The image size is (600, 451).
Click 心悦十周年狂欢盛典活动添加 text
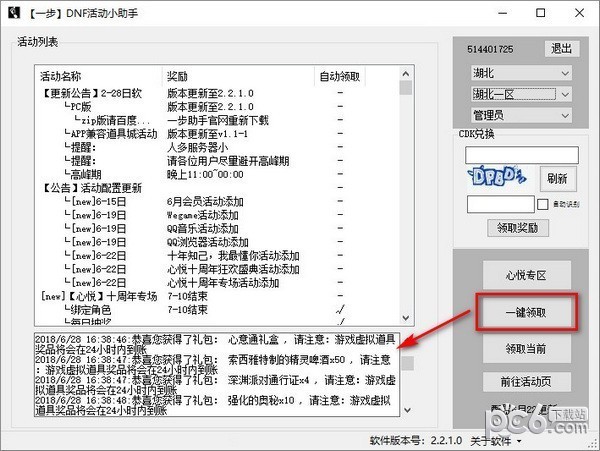click(x=233, y=269)
